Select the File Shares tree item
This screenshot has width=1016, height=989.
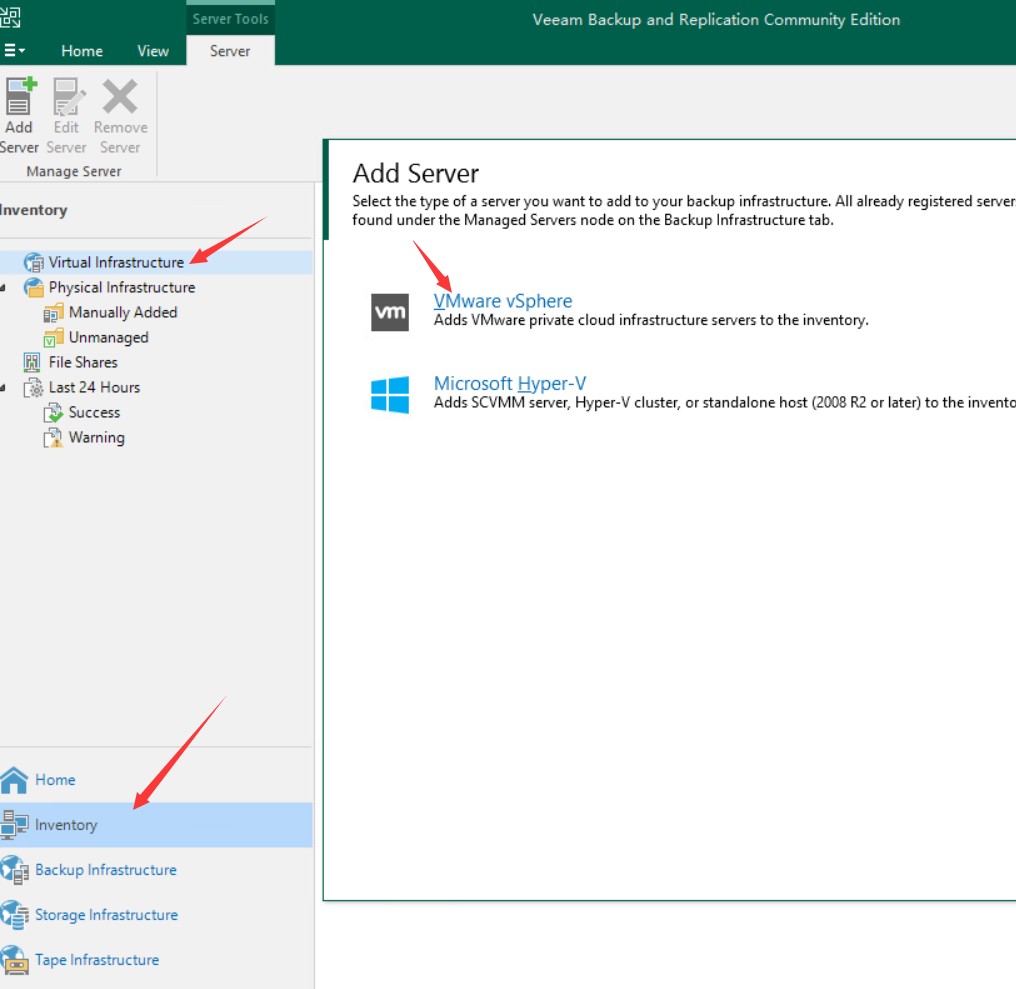(83, 362)
